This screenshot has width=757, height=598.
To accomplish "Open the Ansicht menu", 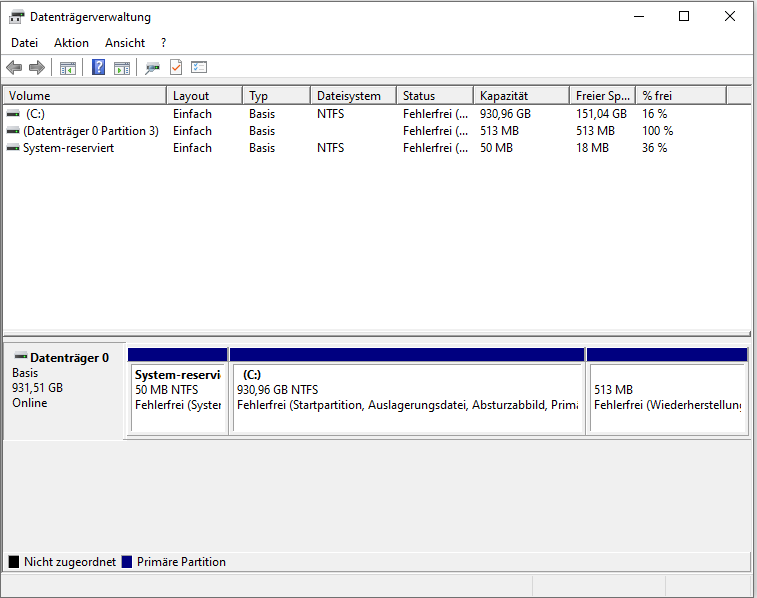I will [125, 43].
